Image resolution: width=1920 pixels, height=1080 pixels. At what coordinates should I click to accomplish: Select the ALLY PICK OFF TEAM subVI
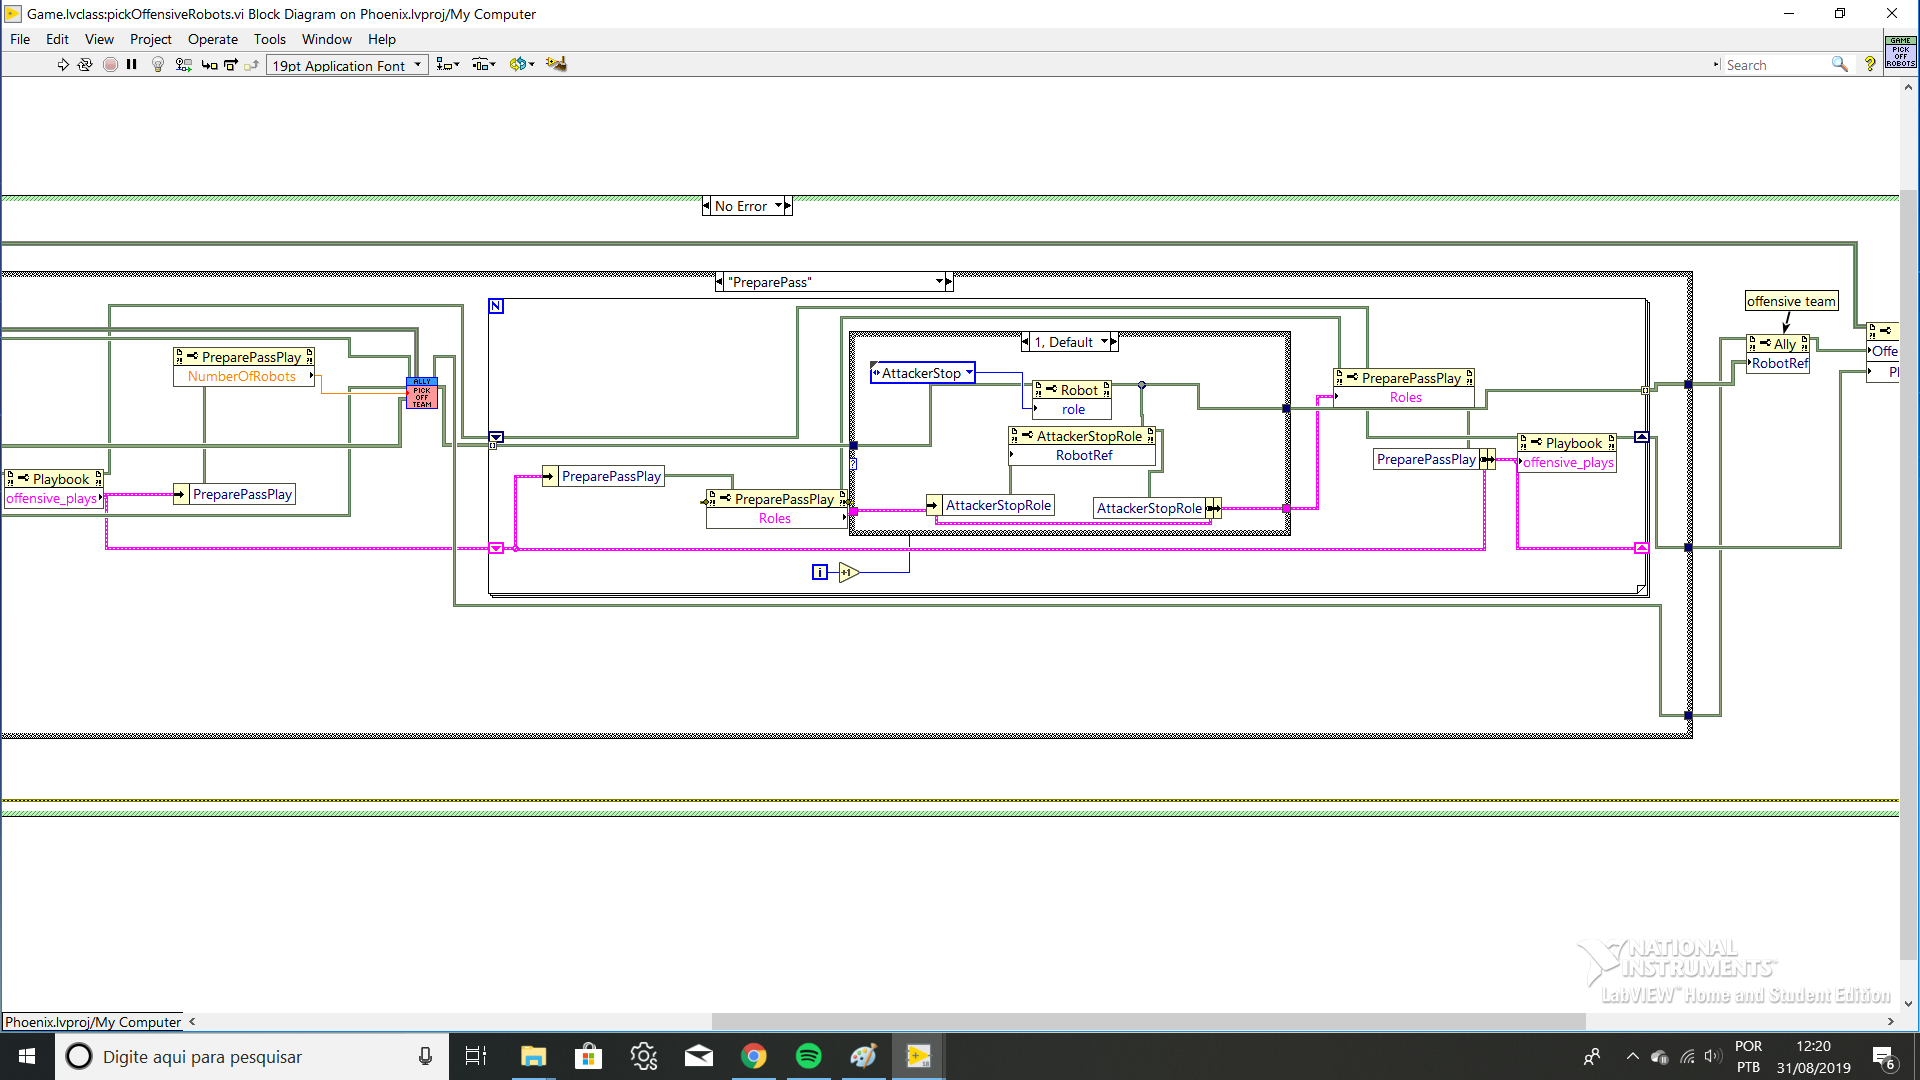tap(422, 393)
